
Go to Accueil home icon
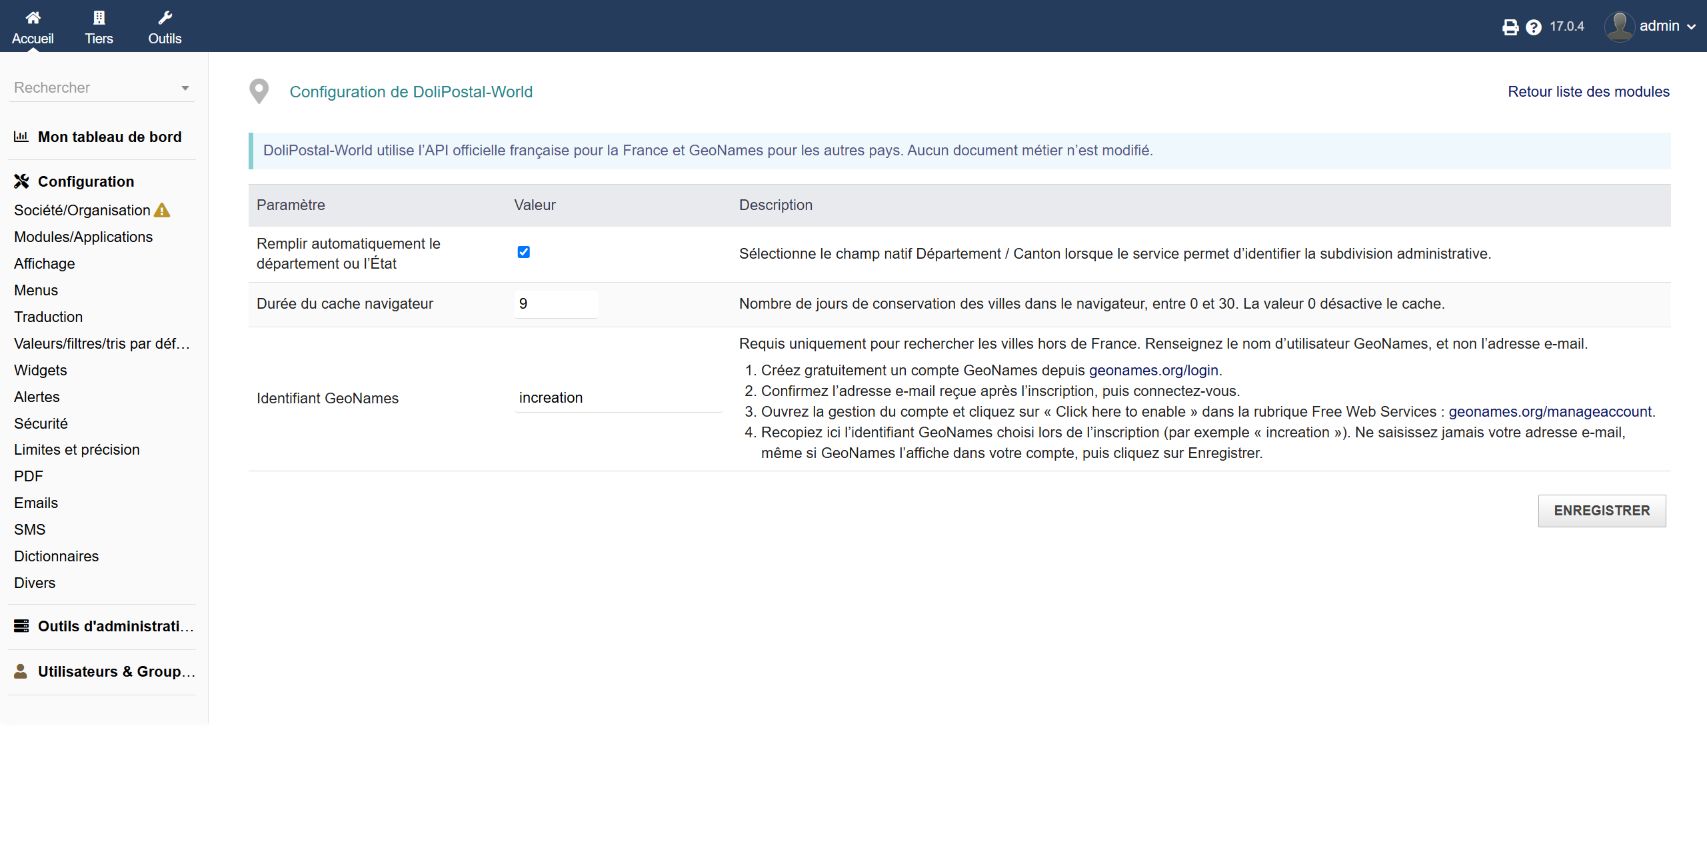33,17
